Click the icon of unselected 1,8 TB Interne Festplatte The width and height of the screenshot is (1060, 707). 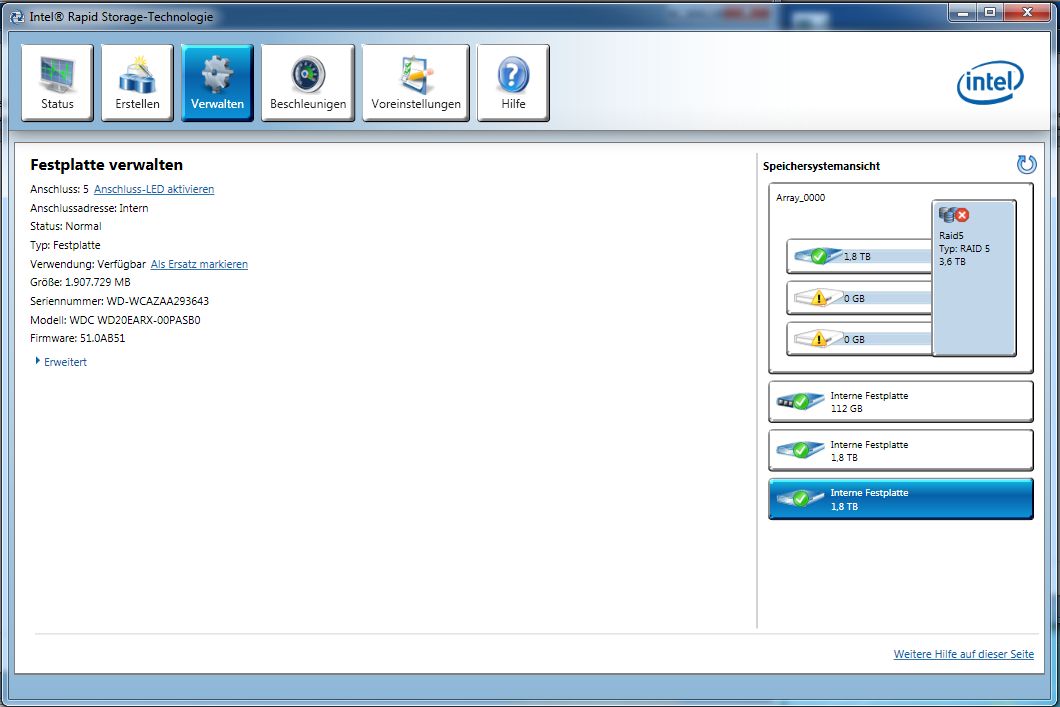click(799, 450)
